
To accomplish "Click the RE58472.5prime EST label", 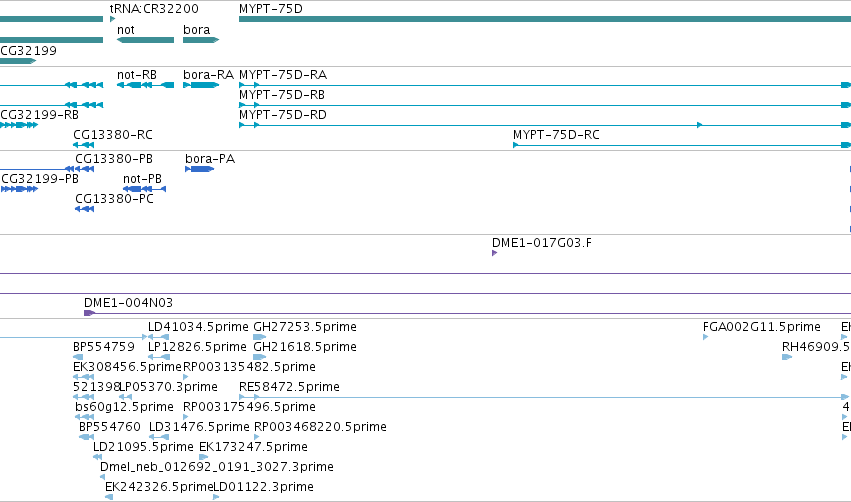I will [x=289, y=387].
